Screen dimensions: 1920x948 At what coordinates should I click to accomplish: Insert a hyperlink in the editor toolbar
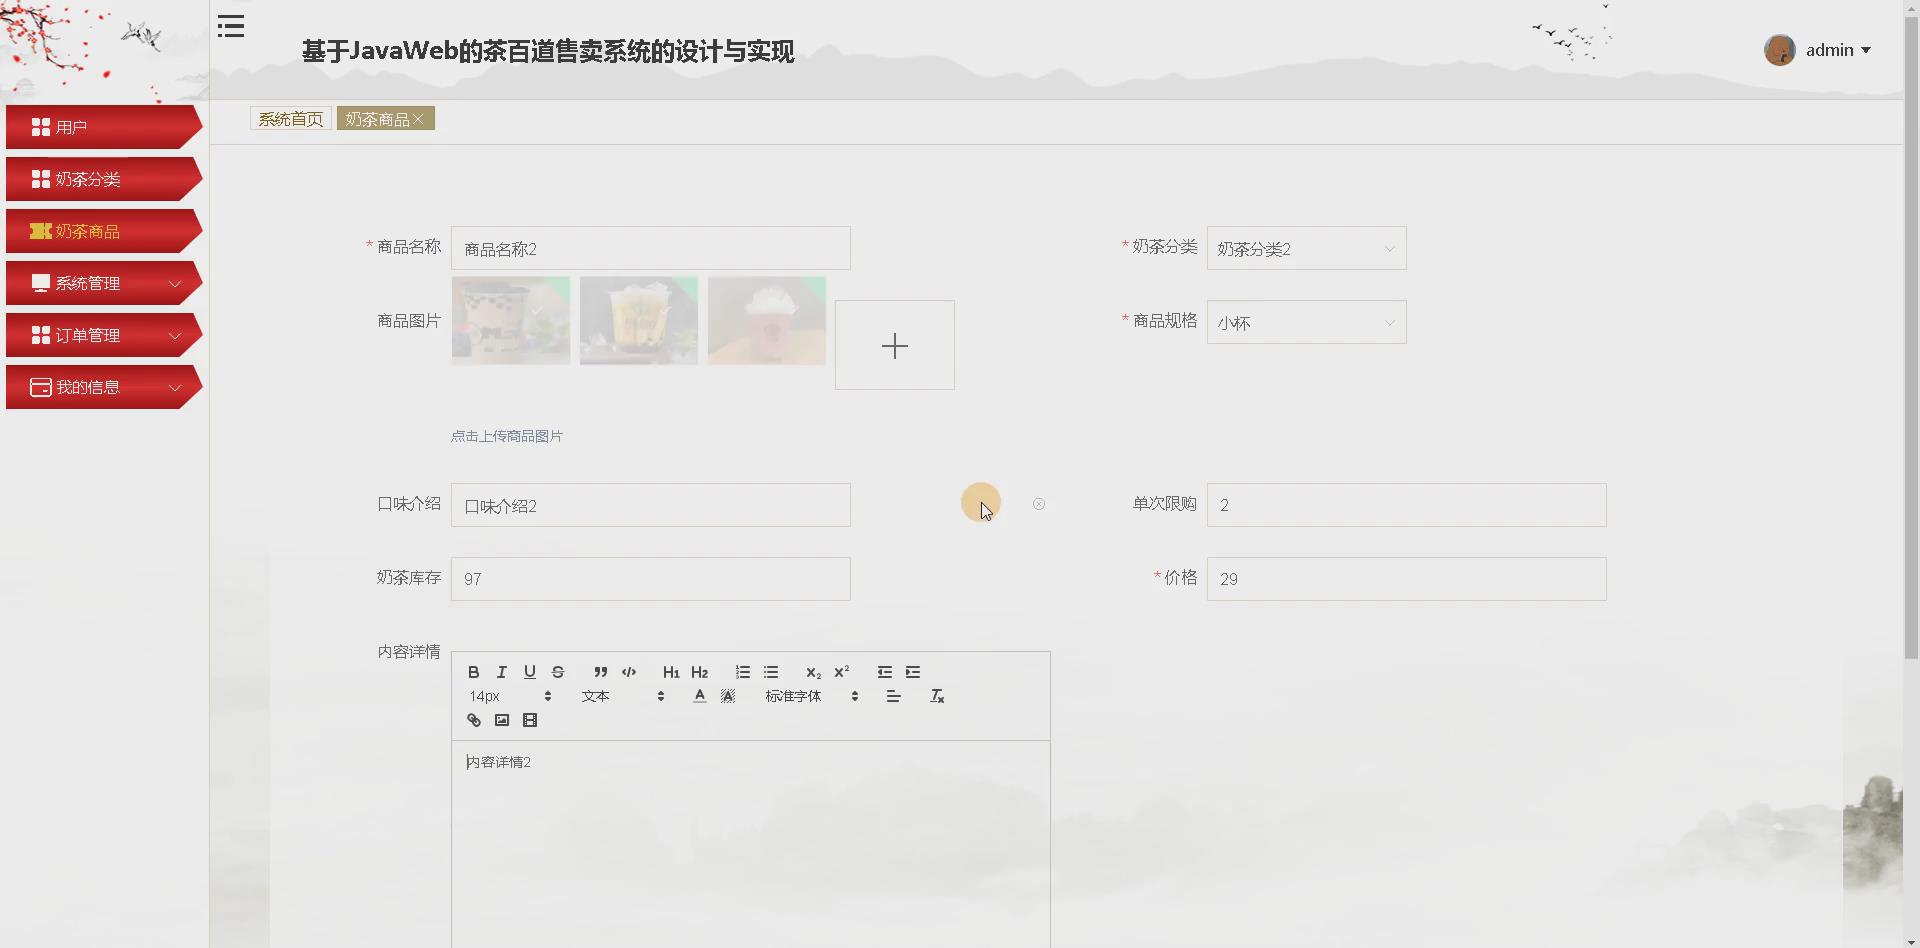473,720
